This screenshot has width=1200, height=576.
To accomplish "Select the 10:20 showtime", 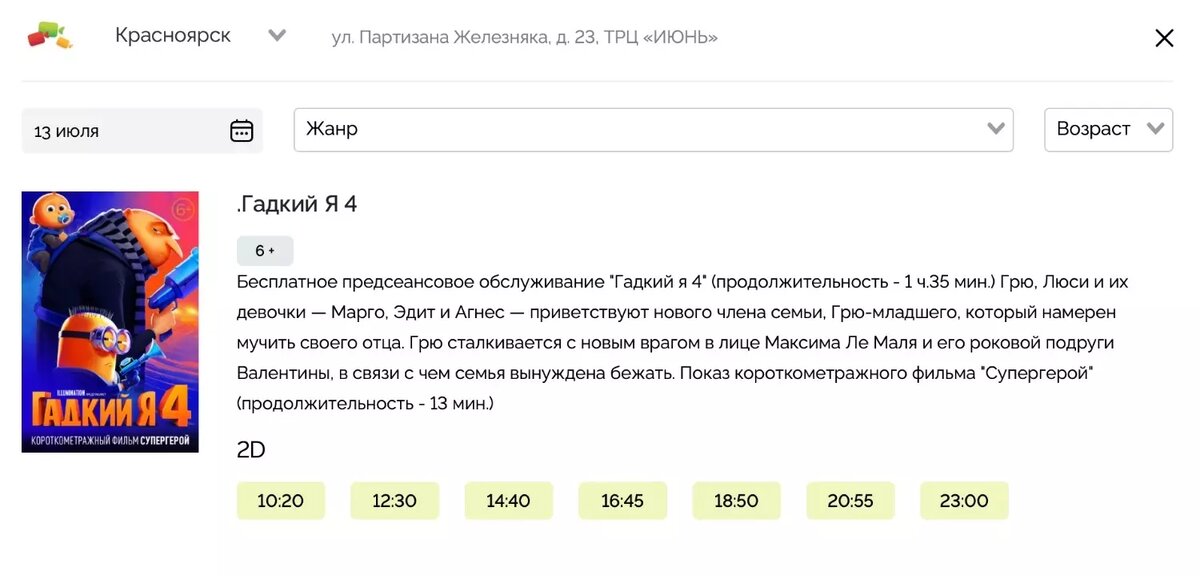I will click(x=281, y=500).
